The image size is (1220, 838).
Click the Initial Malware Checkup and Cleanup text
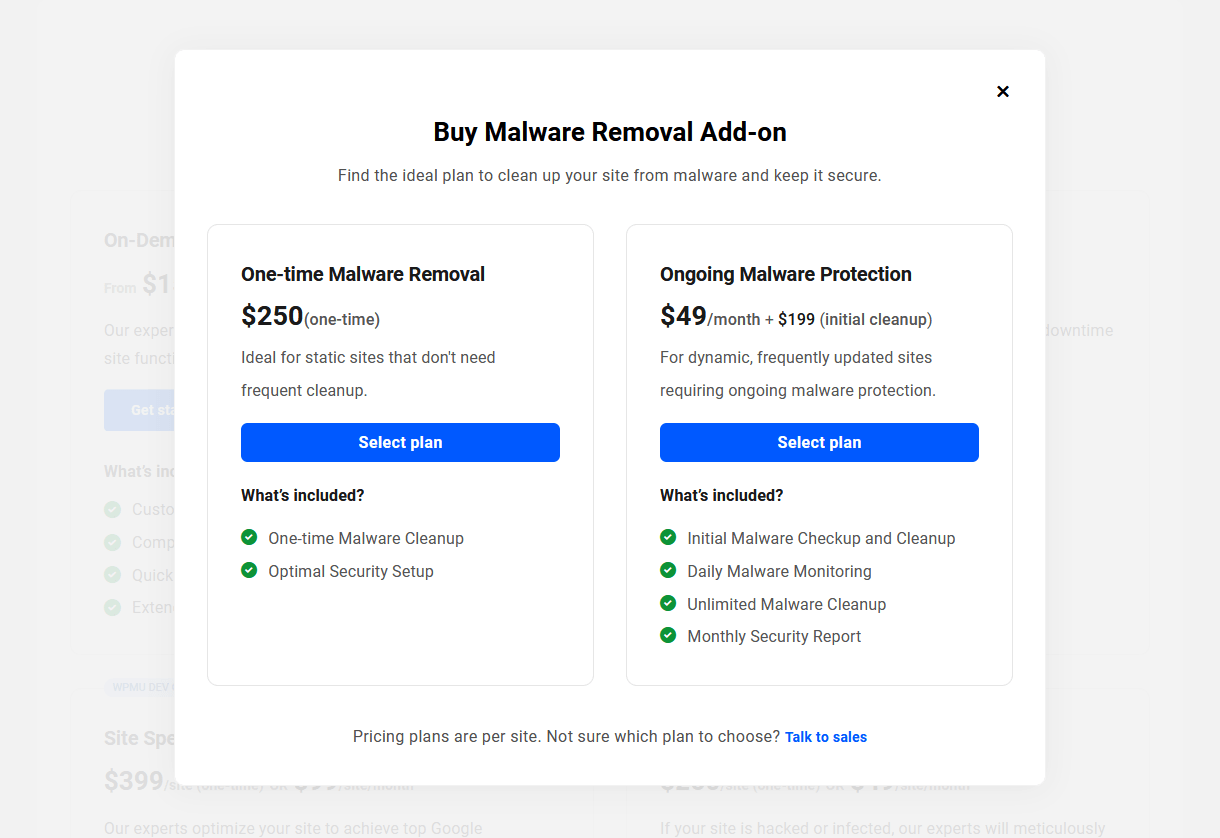coord(821,538)
